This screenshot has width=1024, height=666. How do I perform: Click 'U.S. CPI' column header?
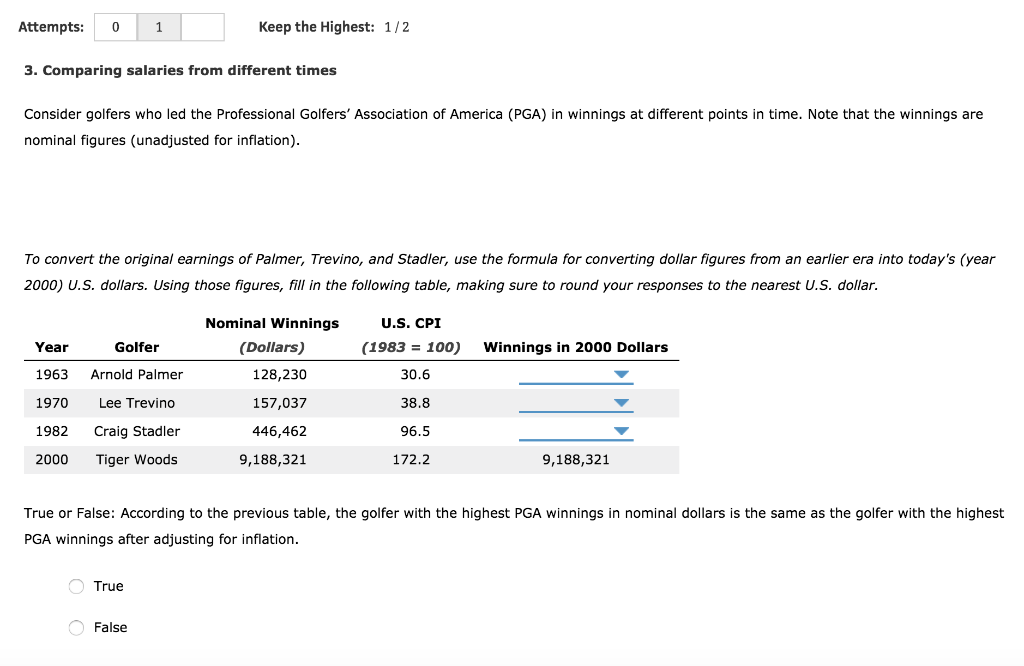click(x=411, y=323)
